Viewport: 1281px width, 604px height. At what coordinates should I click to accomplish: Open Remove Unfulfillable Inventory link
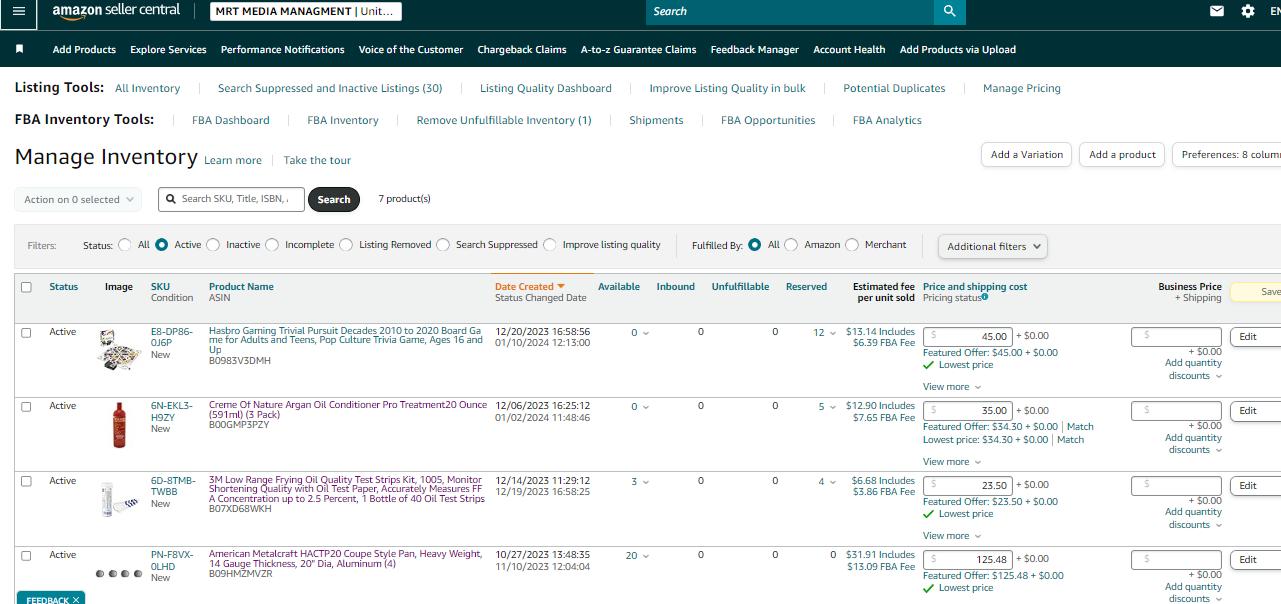coord(504,120)
